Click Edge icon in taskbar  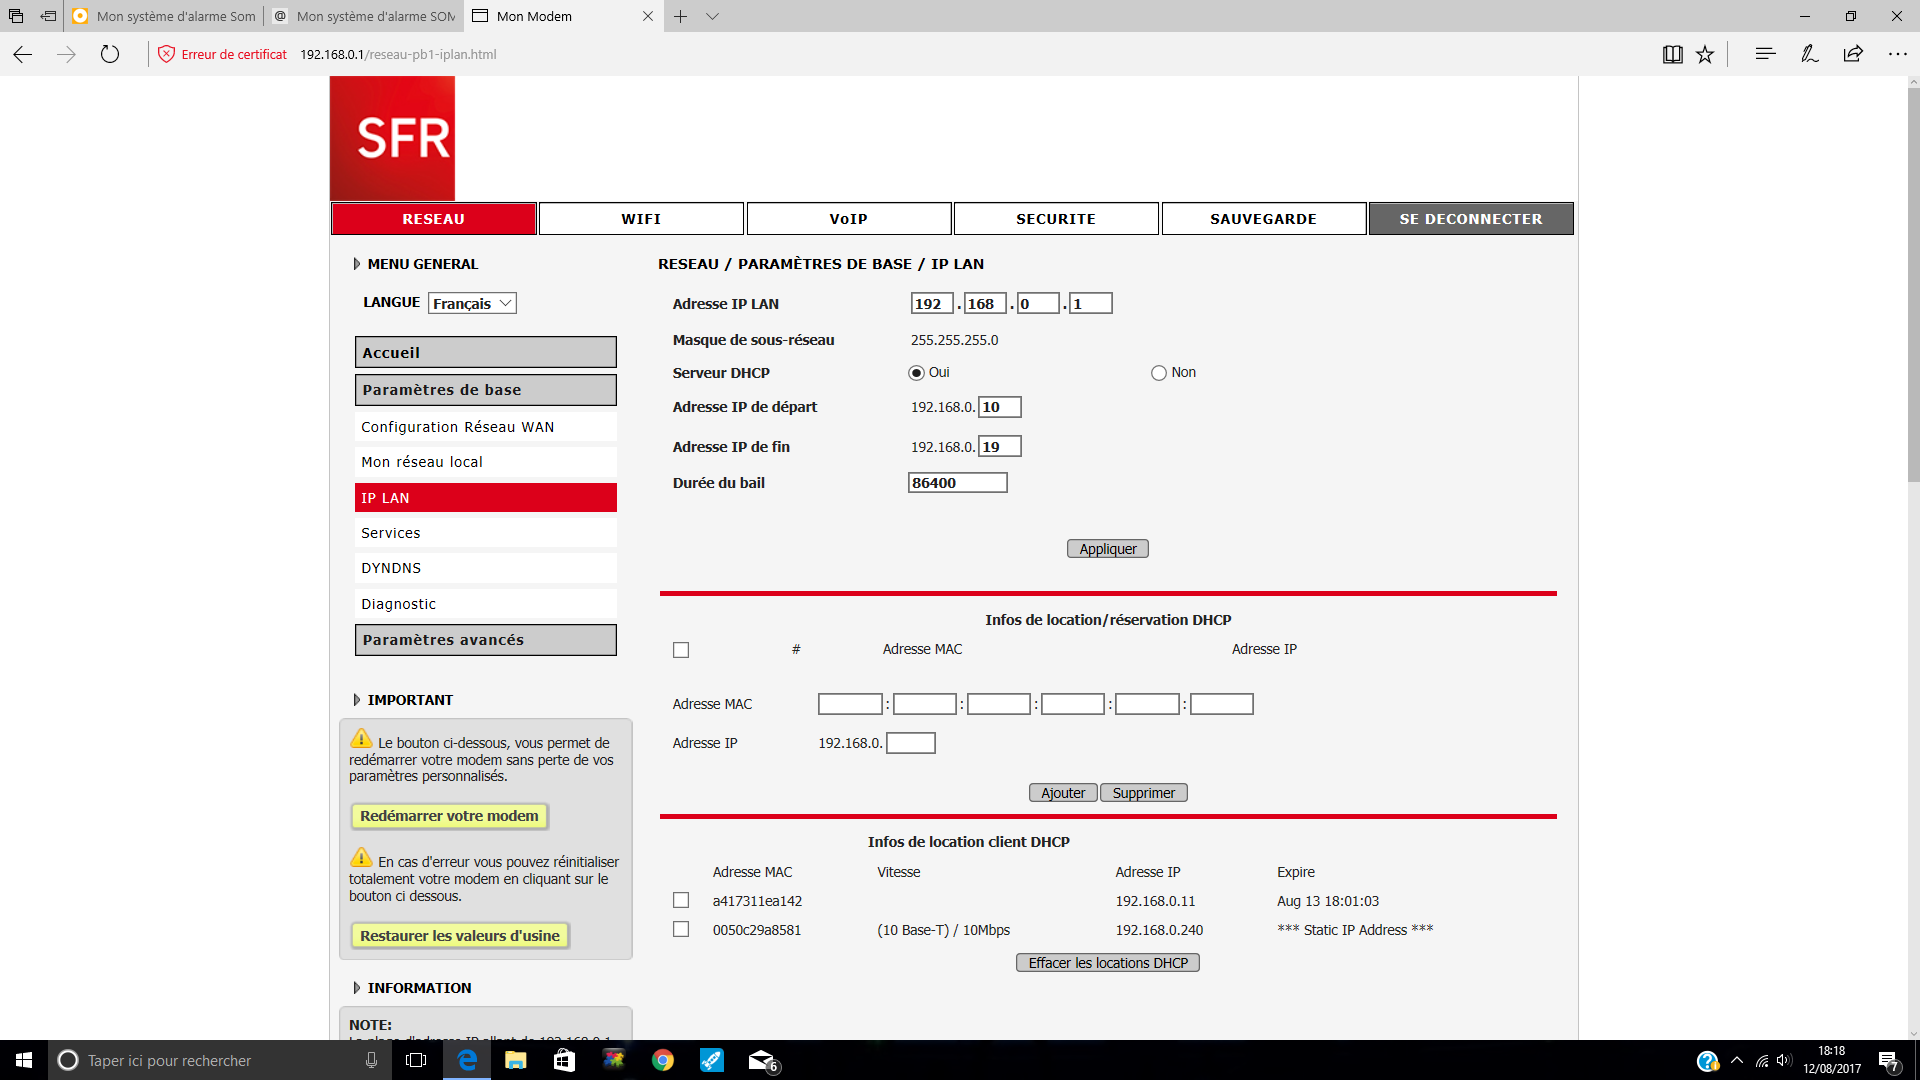467,1060
